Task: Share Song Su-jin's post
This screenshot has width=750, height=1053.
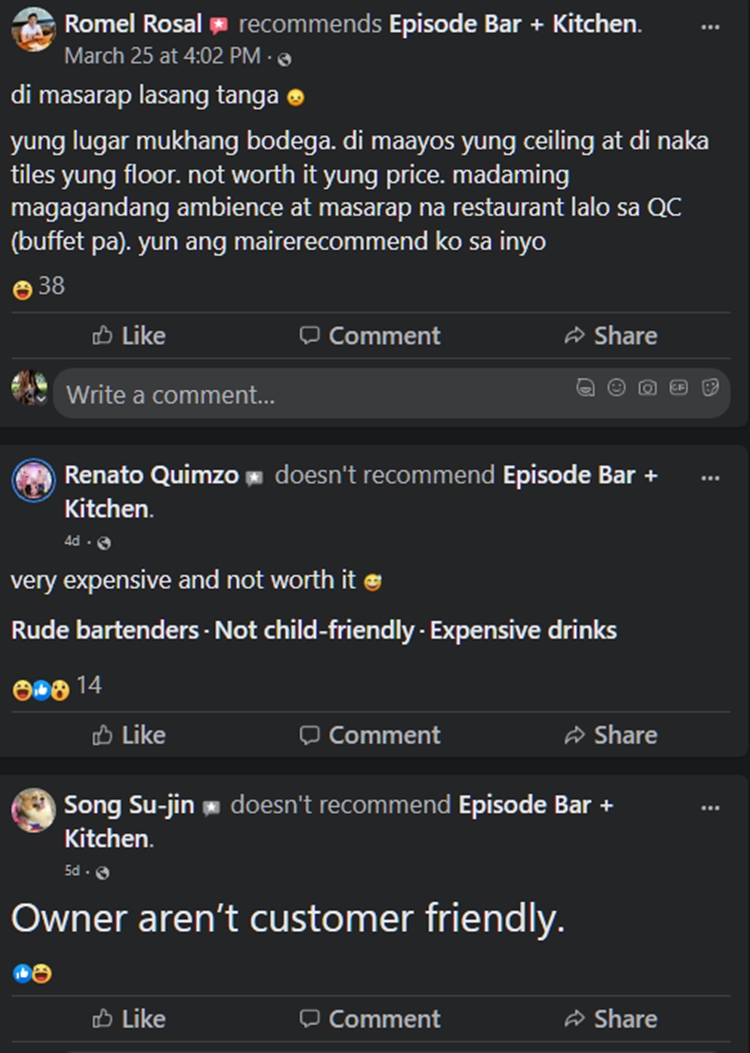Action: 611,1019
